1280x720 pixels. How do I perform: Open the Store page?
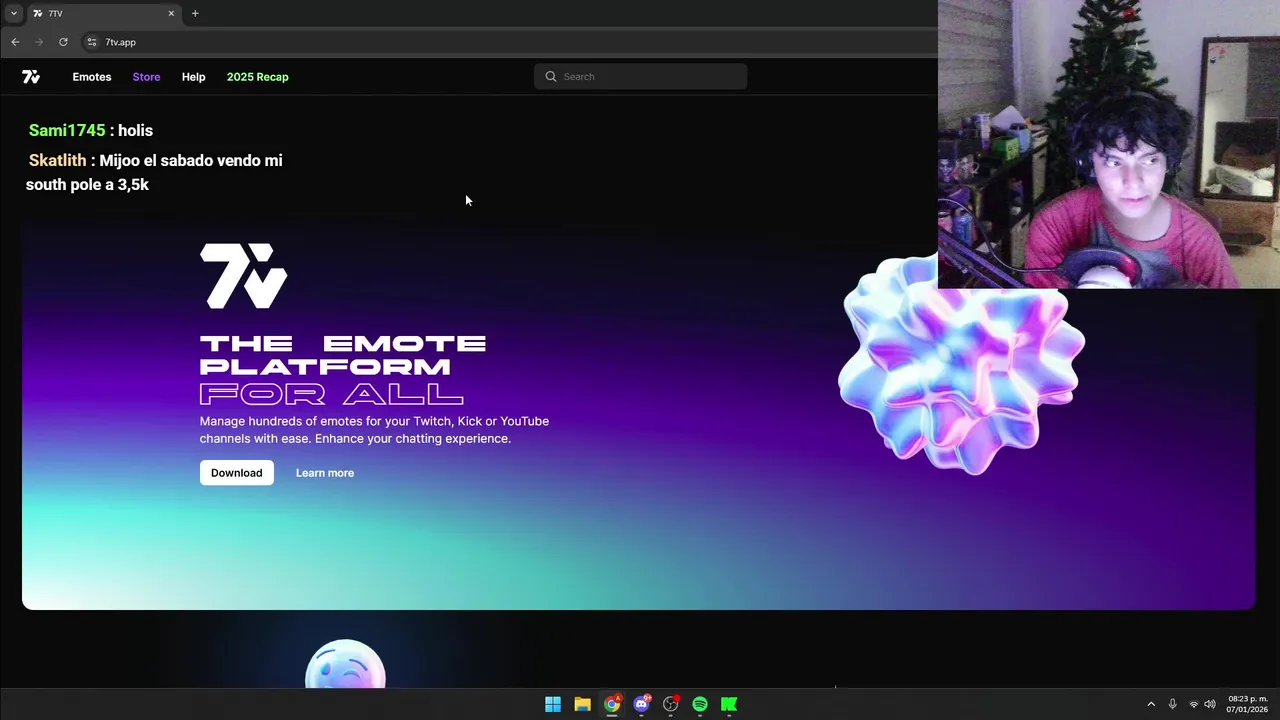[146, 77]
